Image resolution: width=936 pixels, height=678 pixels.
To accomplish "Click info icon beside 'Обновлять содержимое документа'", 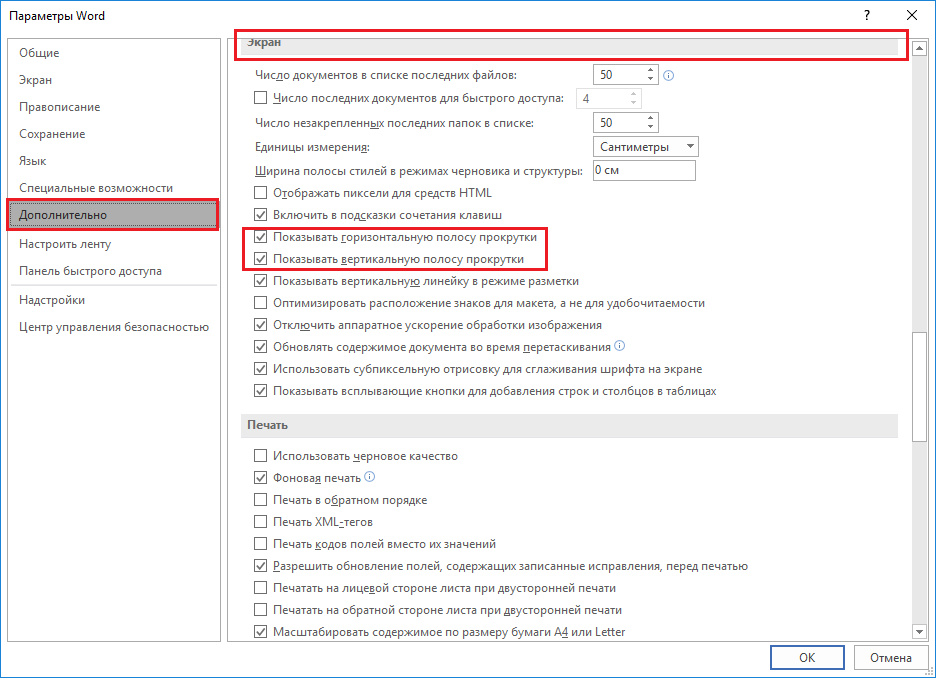I will (x=620, y=346).
